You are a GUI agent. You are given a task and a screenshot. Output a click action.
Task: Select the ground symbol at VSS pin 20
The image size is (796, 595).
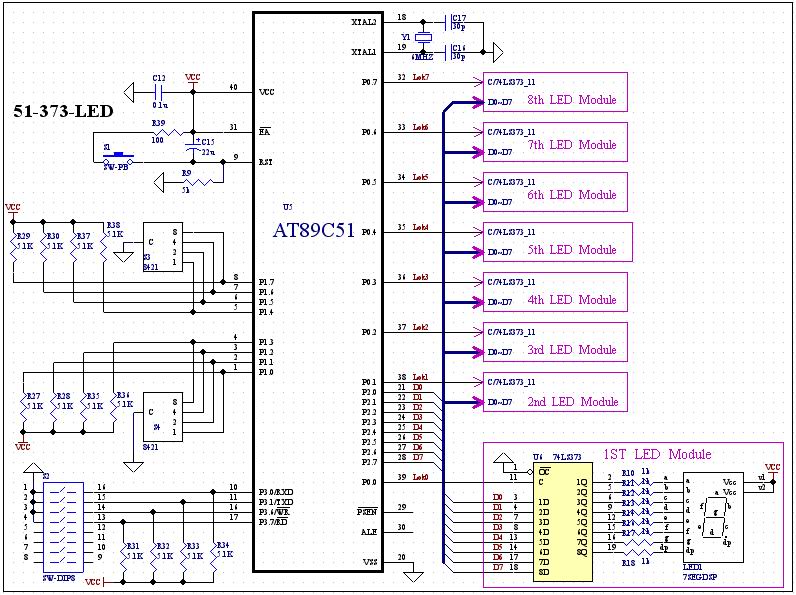pyautogui.click(x=413, y=576)
